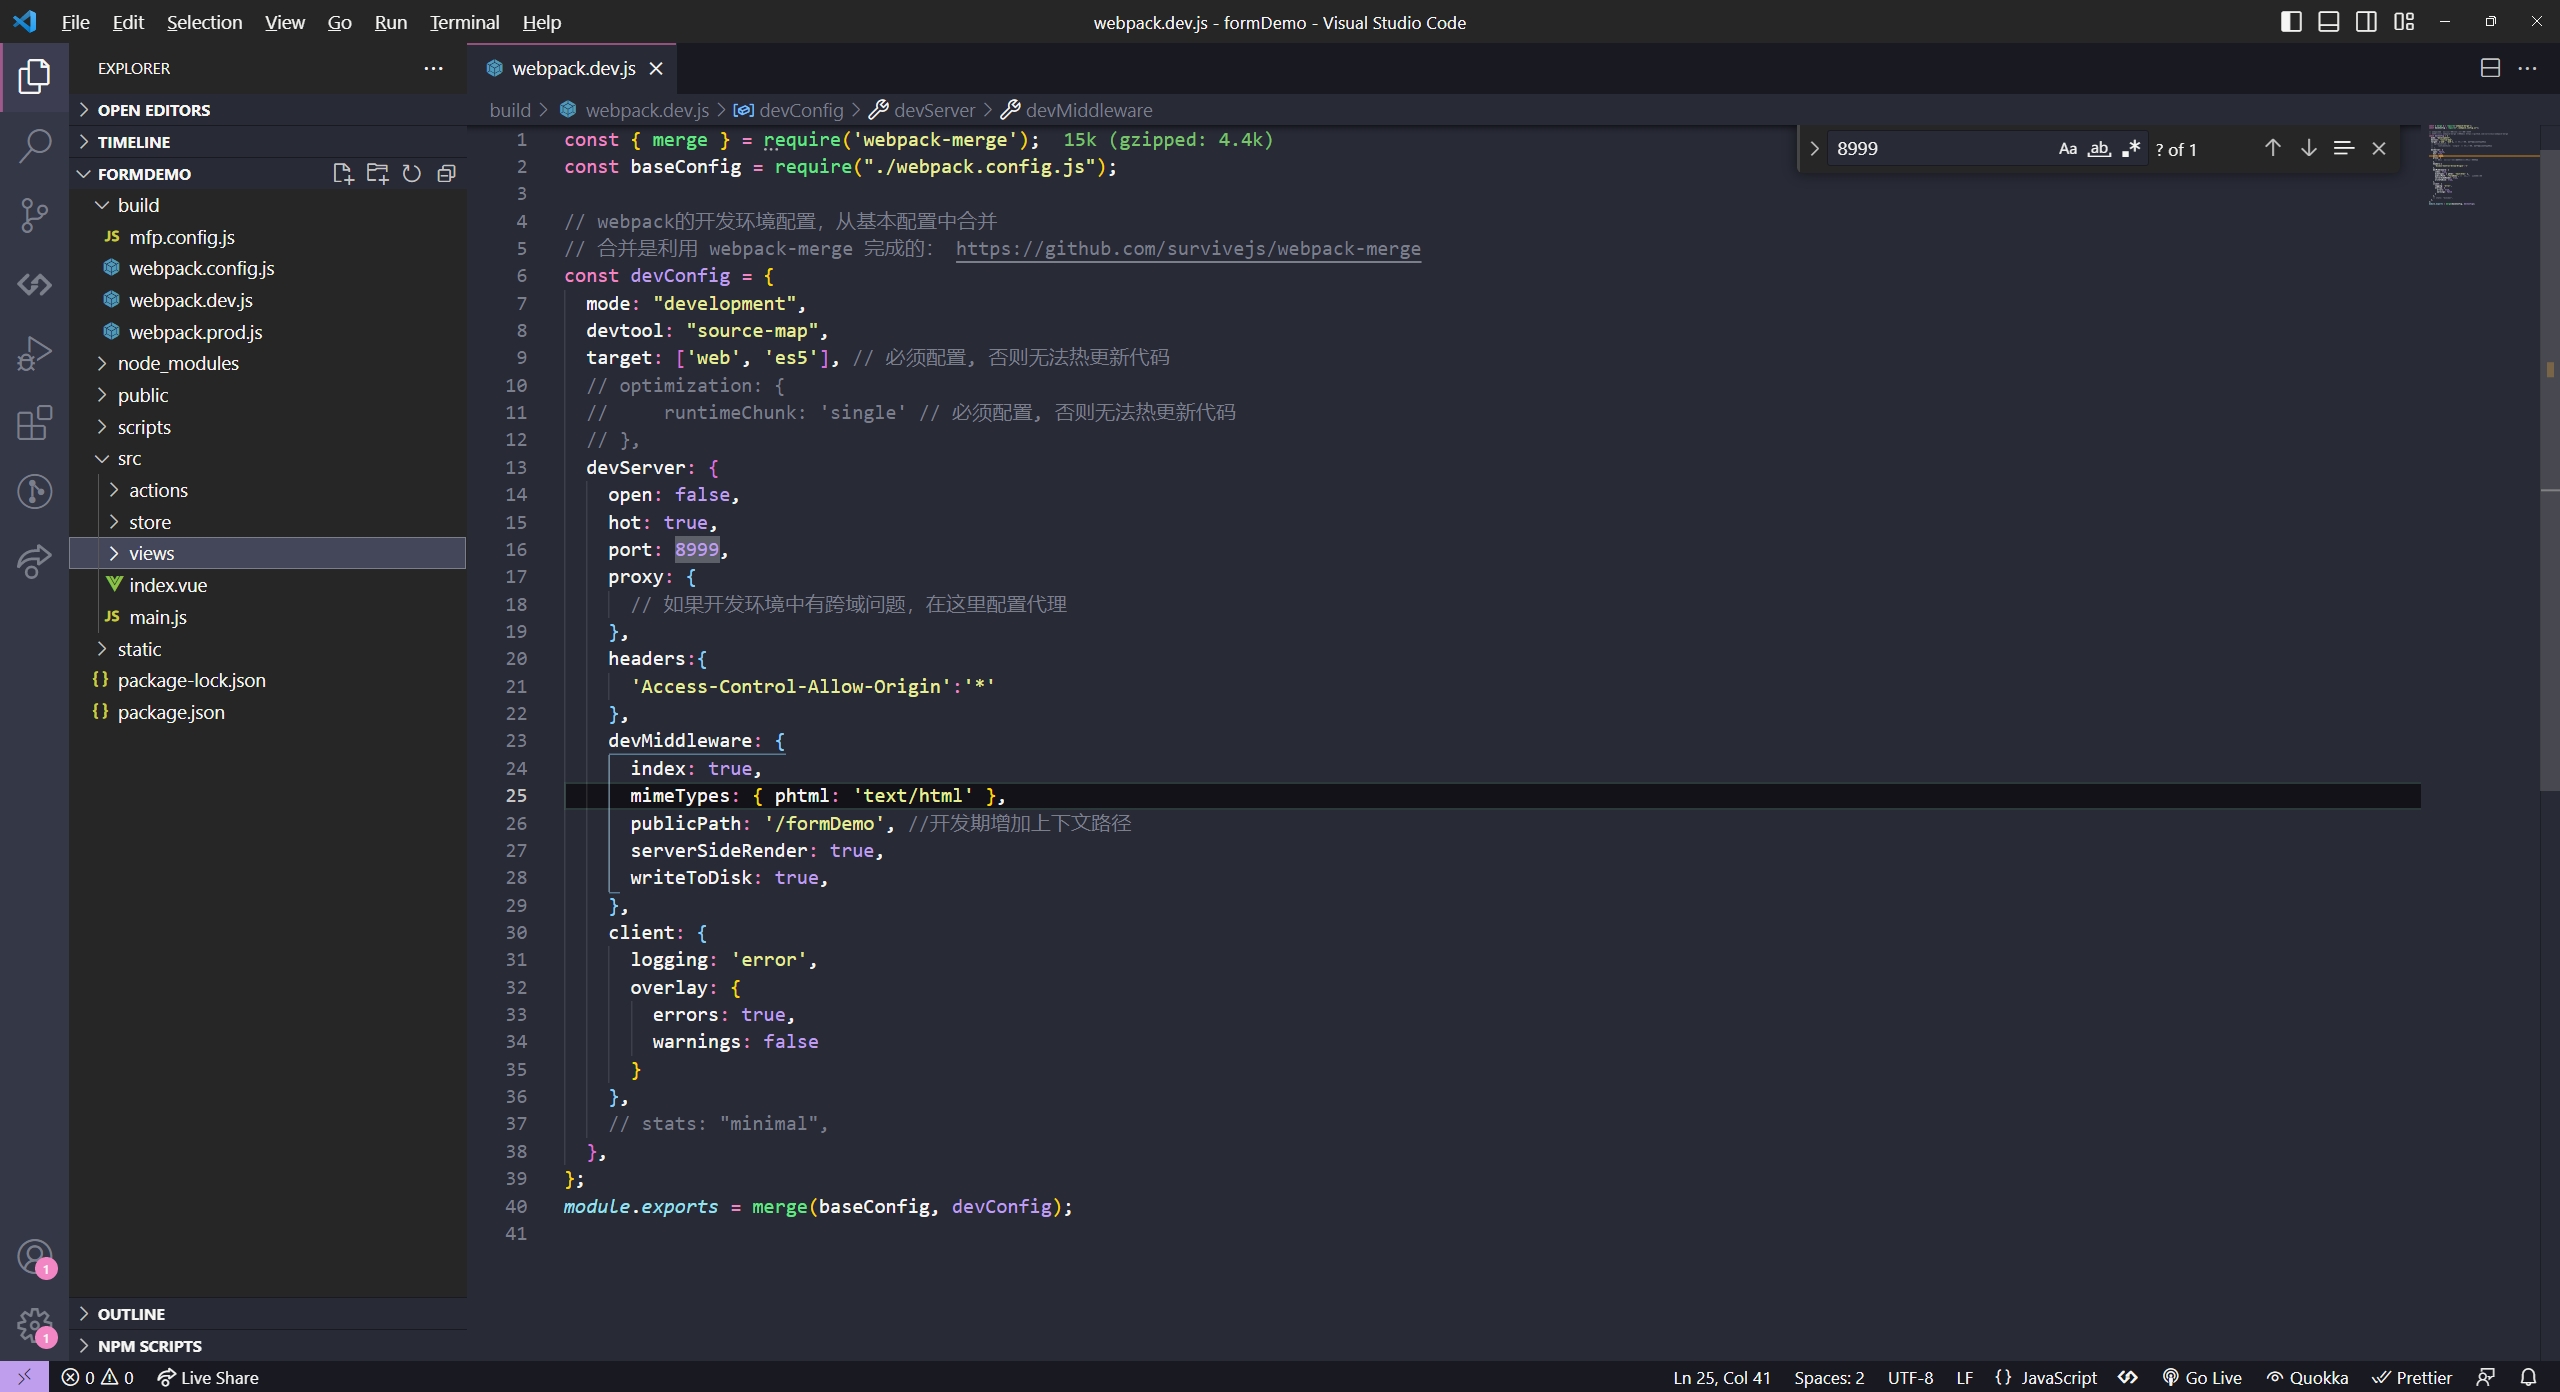Toggle the devServer section collapse
Image resolution: width=2560 pixels, height=1392 pixels.
point(547,466)
